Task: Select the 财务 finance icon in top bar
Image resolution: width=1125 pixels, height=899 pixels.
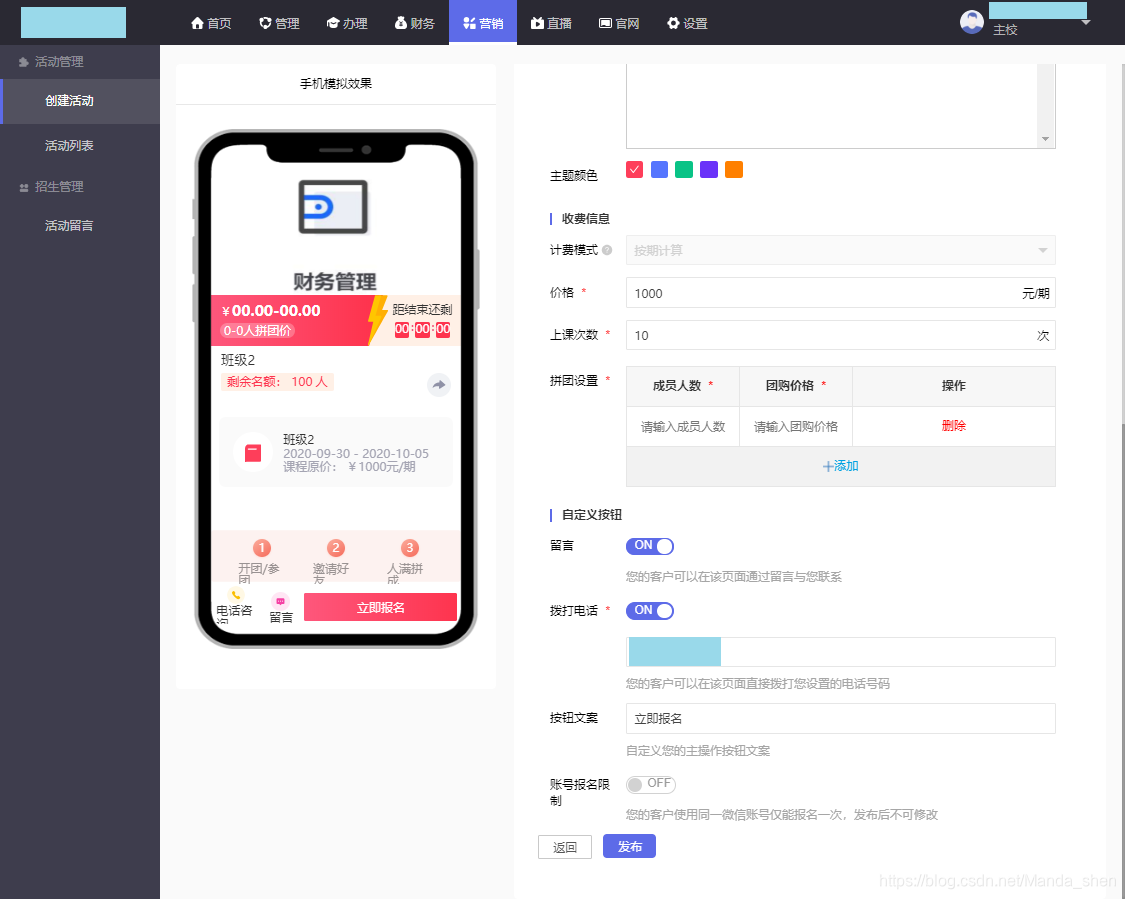Action: [x=400, y=22]
